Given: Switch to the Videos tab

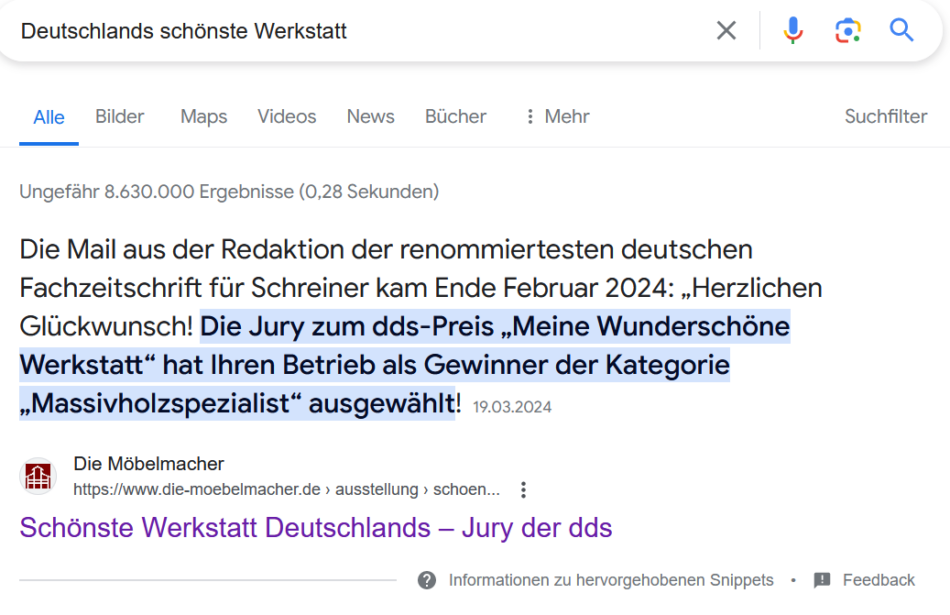Looking at the screenshot, I should 287,116.
